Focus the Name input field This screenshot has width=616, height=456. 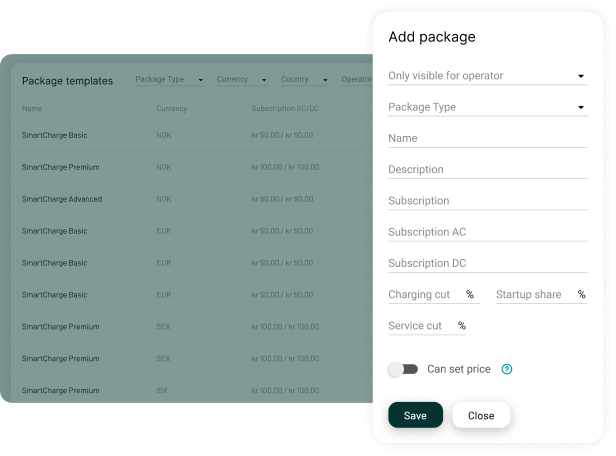tap(487, 138)
